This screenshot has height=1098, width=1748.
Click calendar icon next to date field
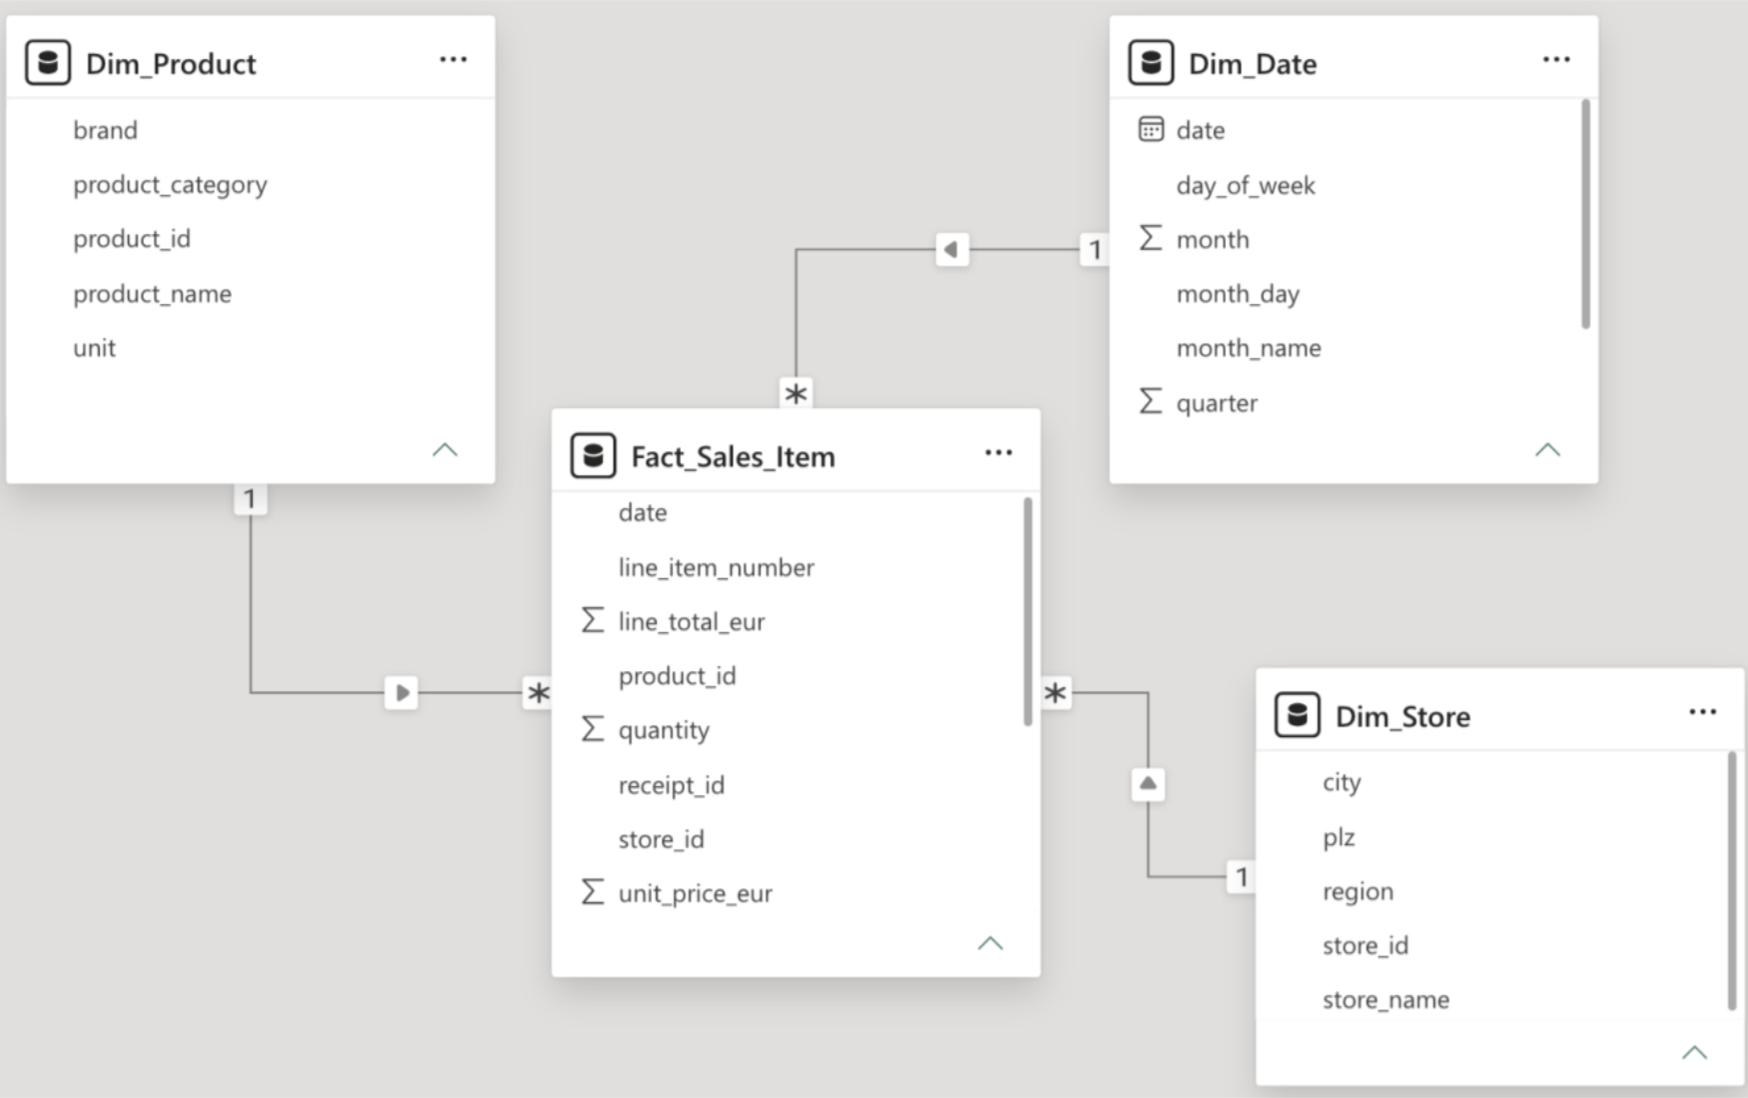(1151, 129)
